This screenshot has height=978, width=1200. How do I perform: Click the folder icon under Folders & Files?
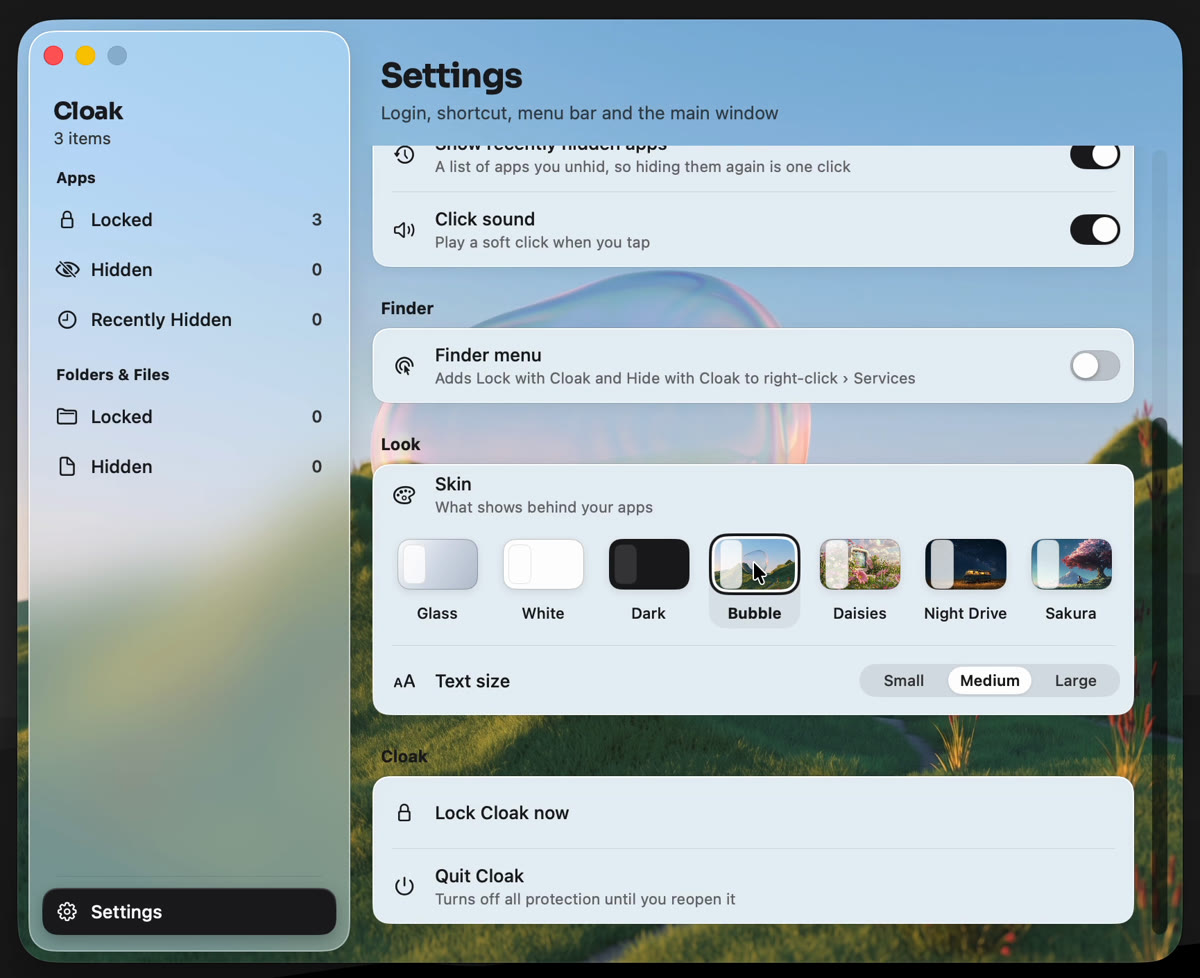point(67,417)
